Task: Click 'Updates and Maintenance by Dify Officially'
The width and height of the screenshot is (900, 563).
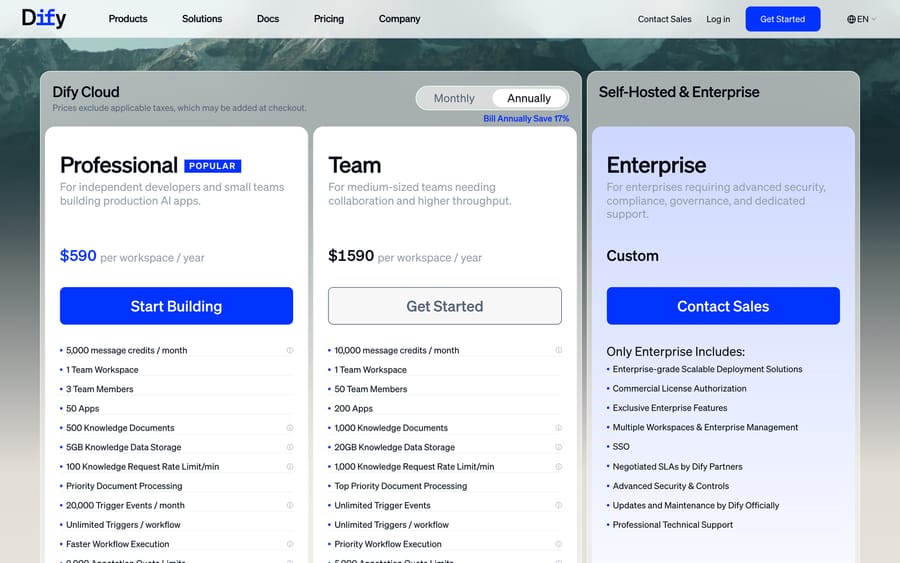Action: tap(696, 505)
